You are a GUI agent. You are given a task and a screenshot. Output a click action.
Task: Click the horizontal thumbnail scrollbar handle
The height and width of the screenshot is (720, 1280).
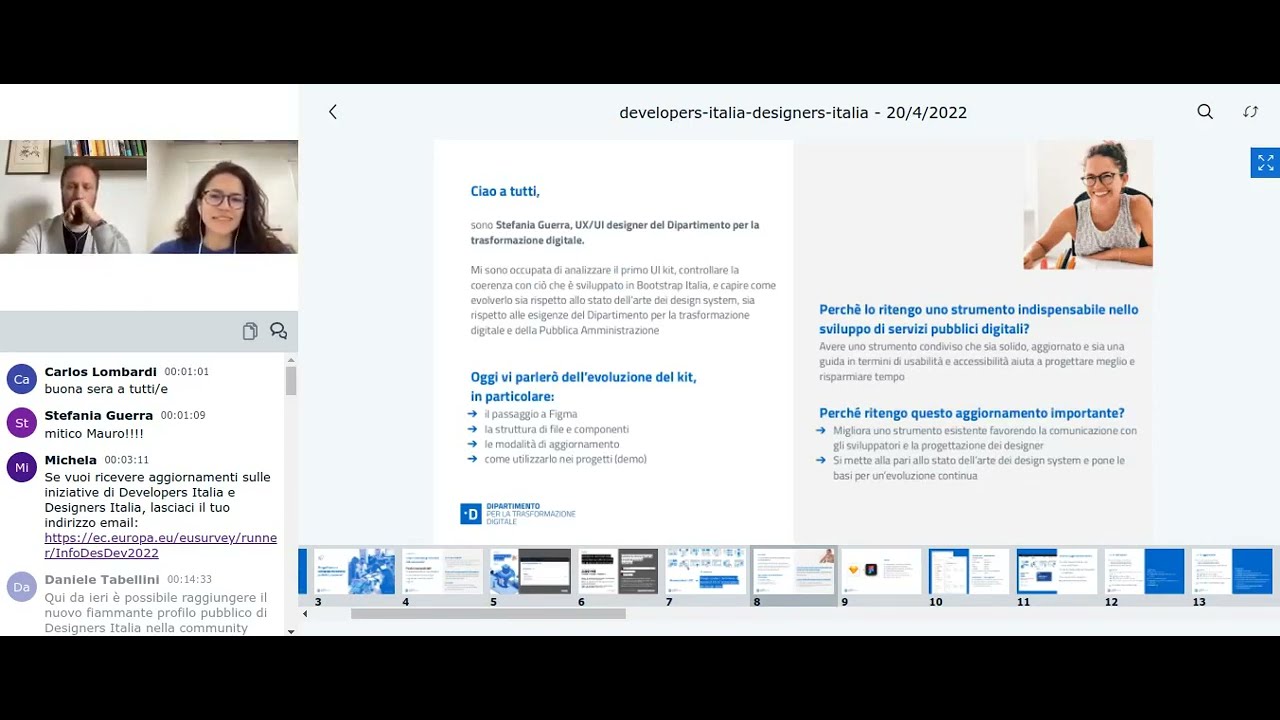click(x=488, y=614)
